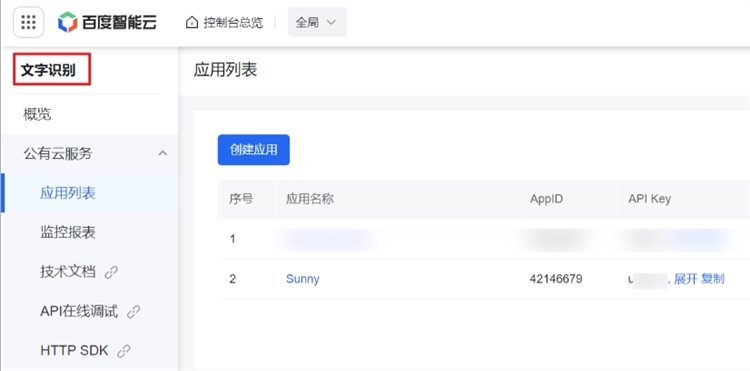Open API在线调试 in the sidebar
Screen dimensions: 750x371
(x=79, y=312)
